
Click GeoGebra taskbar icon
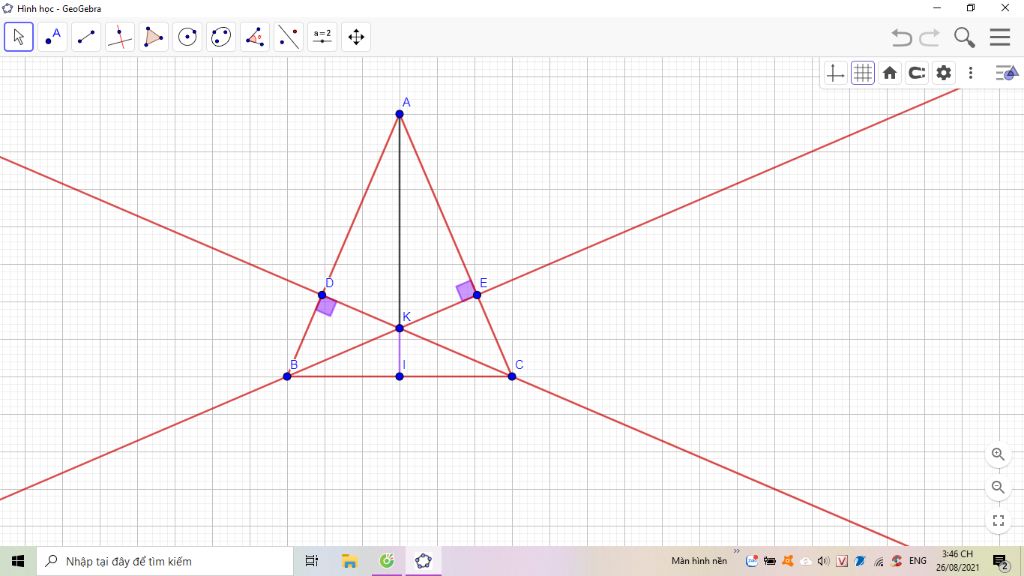click(423, 561)
